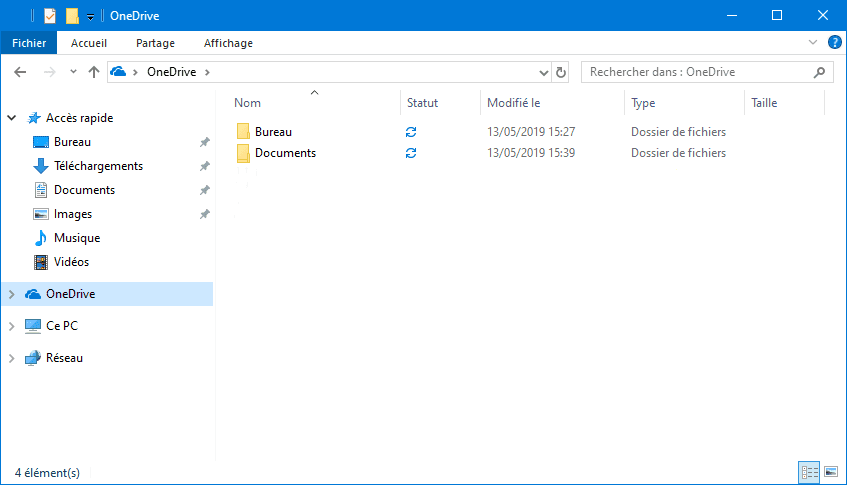The height and width of the screenshot is (485, 847).
Task: Click the back arrow navigation button
Action: point(20,72)
